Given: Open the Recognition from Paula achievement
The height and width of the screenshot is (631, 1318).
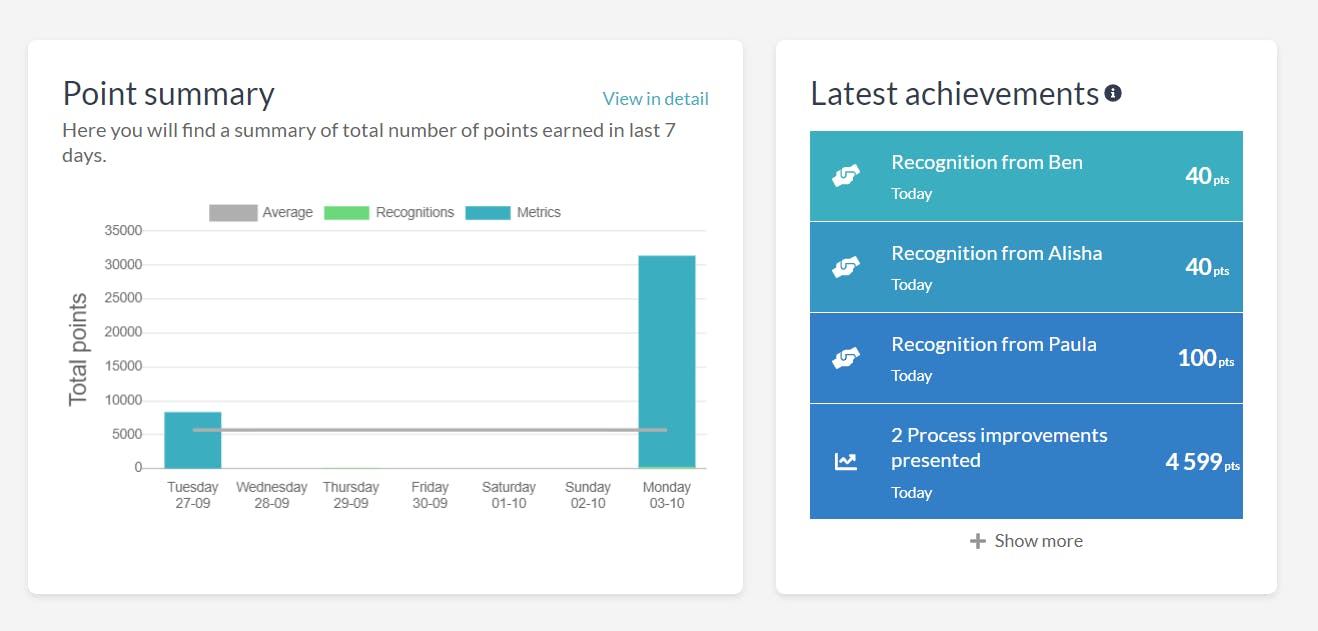Looking at the screenshot, I should pyautogui.click(x=1026, y=358).
